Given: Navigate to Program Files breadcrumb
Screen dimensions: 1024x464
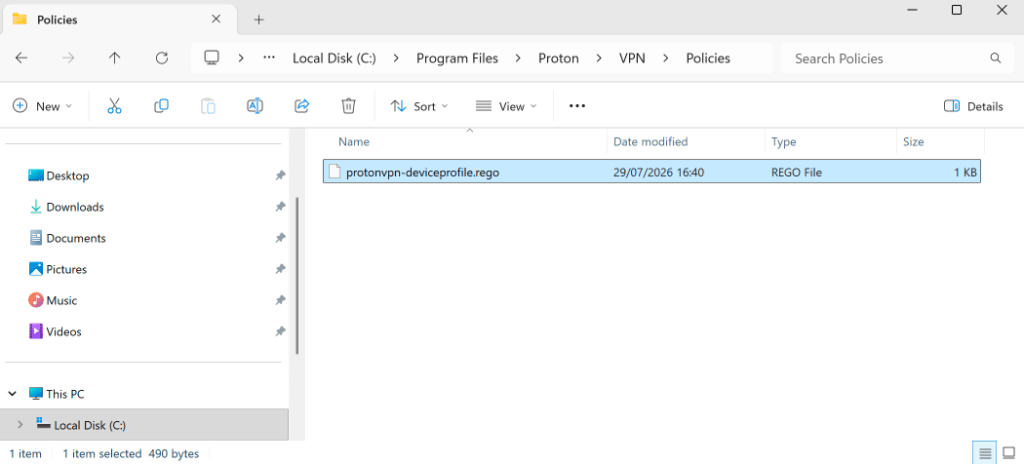Looking at the screenshot, I should 457,58.
